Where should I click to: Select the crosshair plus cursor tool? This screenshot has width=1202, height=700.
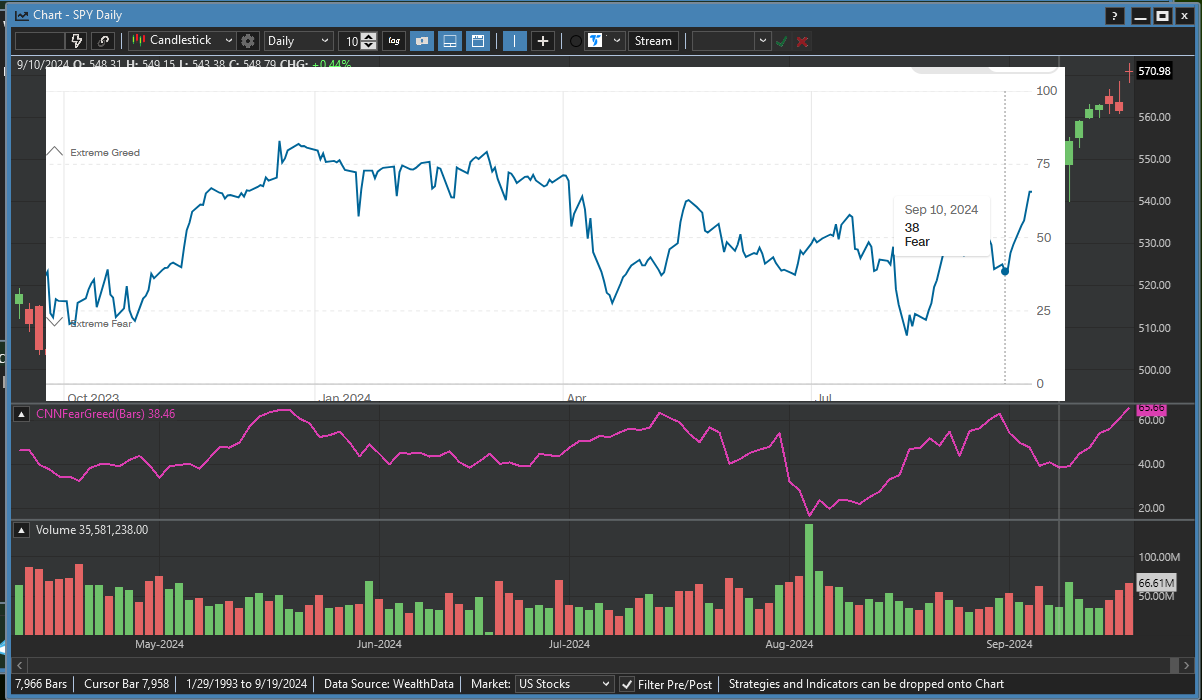(x=543, y=41)
